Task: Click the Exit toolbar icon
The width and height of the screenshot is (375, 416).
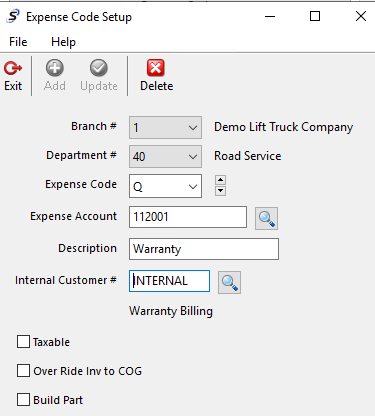Action: coord(13,68)
